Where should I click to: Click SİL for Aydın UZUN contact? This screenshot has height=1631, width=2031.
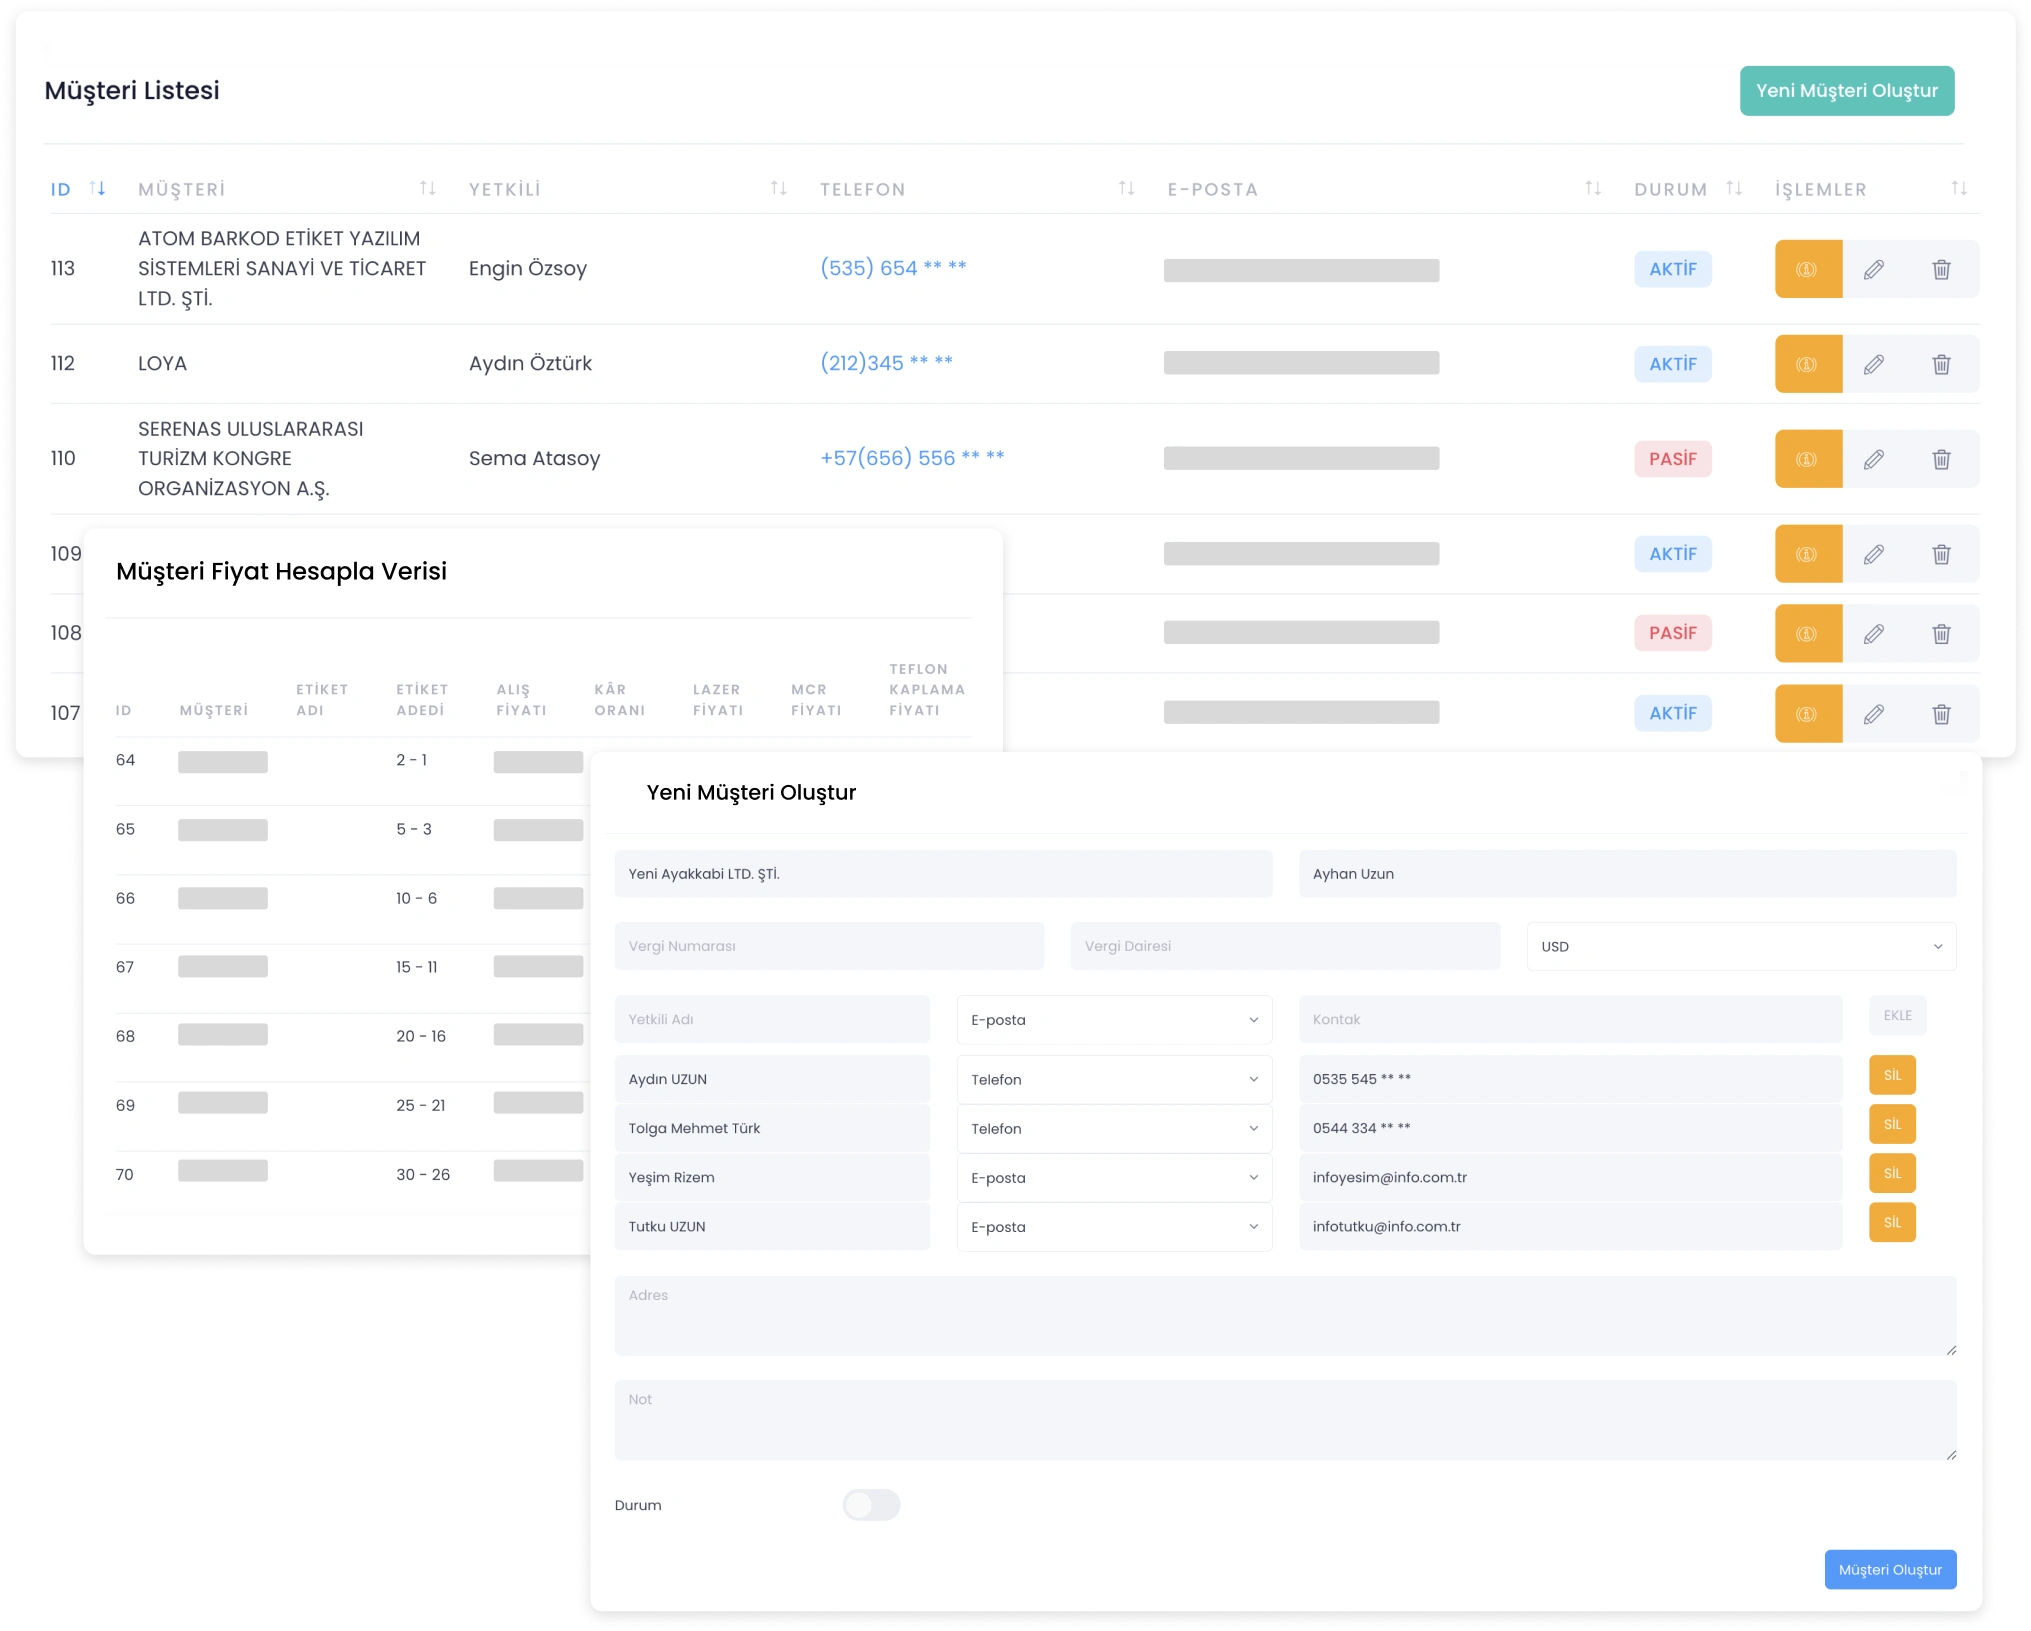1892,1075
